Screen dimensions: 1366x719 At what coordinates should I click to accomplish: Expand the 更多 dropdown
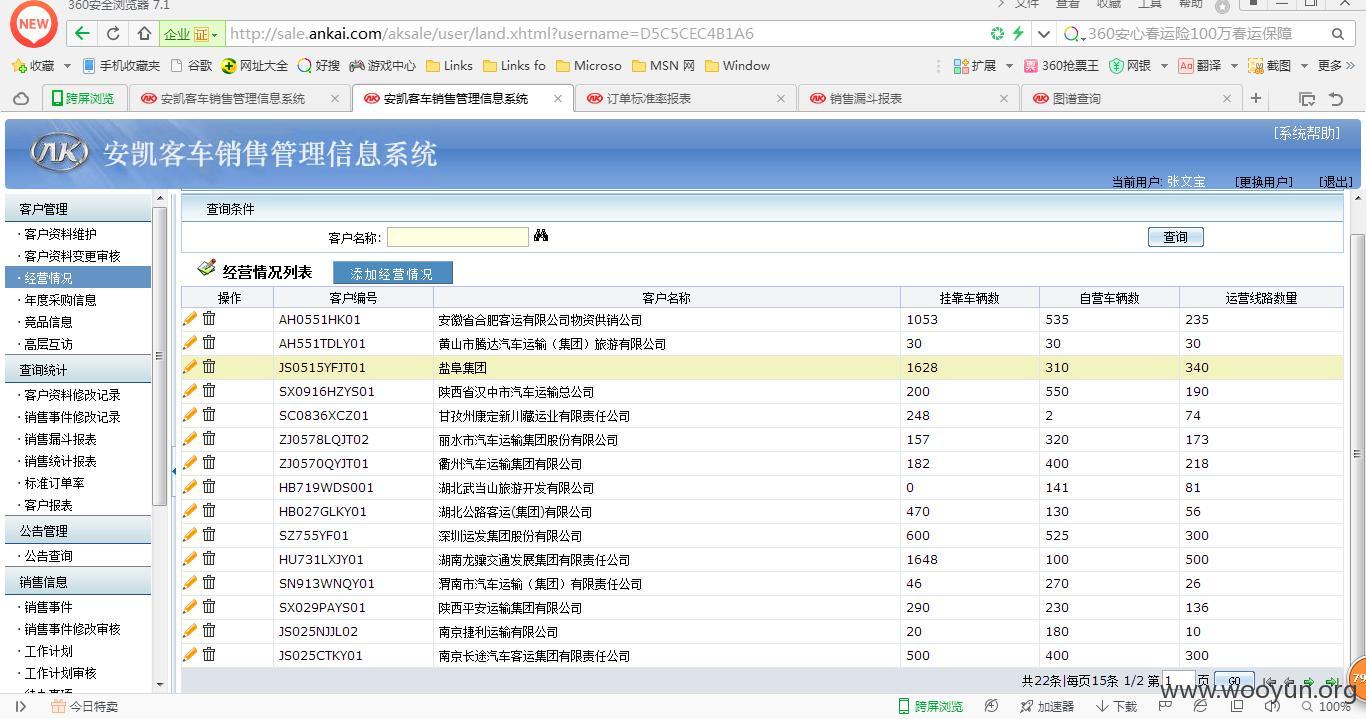pos(1336,65)
